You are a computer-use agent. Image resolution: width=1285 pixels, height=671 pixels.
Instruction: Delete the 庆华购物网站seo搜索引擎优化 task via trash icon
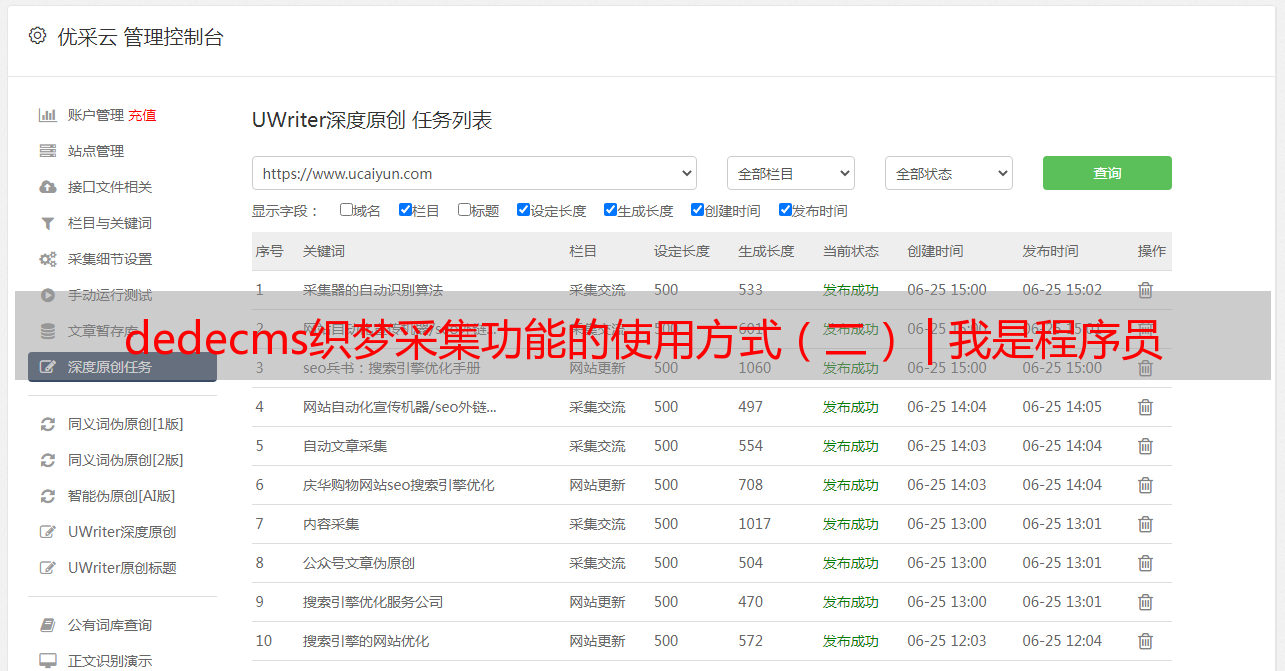click(x=1146, y=485)
